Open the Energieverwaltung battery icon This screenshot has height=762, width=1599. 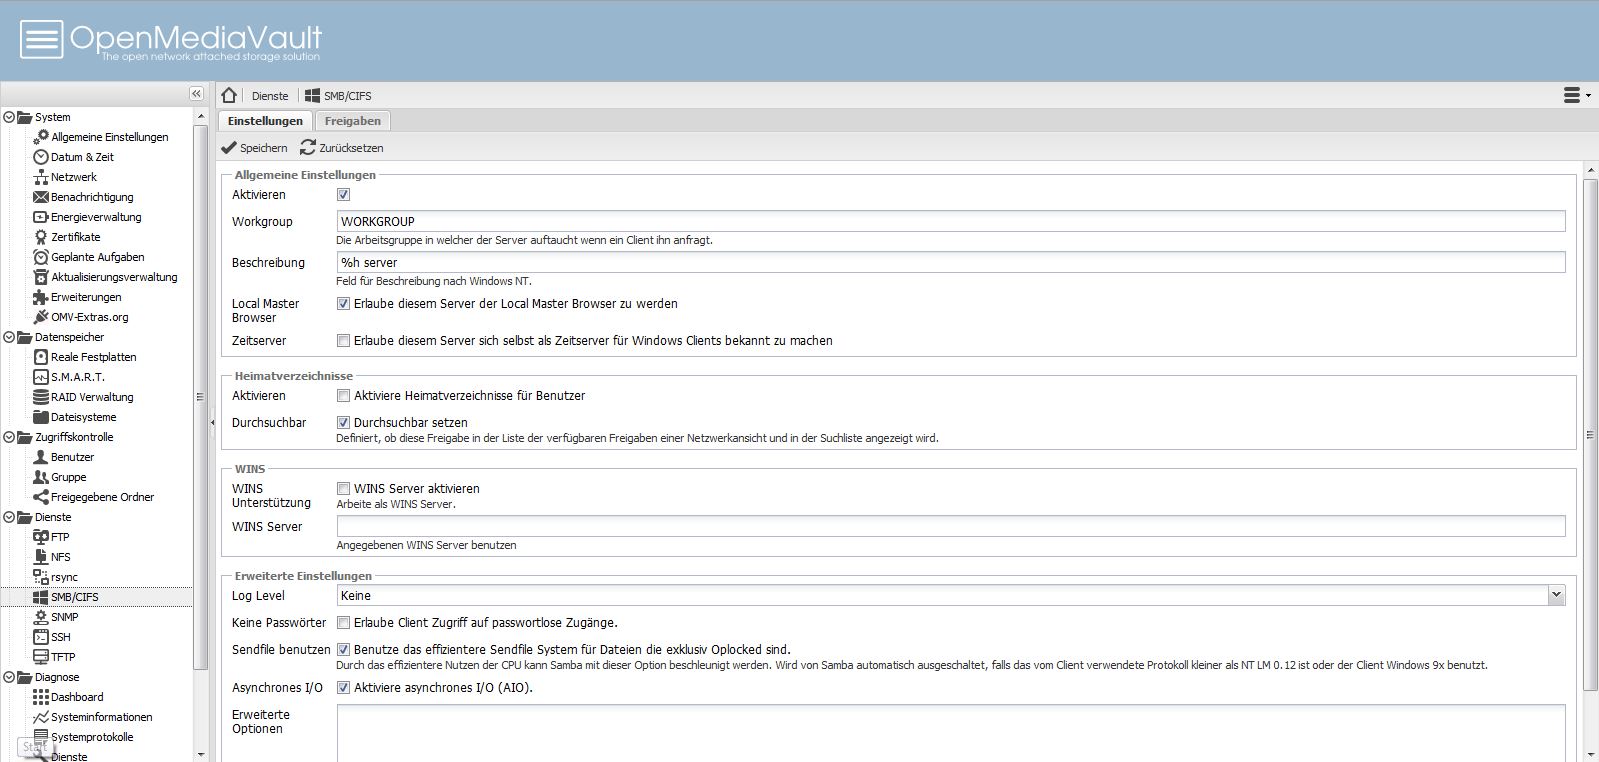click(x=41, y=217)
